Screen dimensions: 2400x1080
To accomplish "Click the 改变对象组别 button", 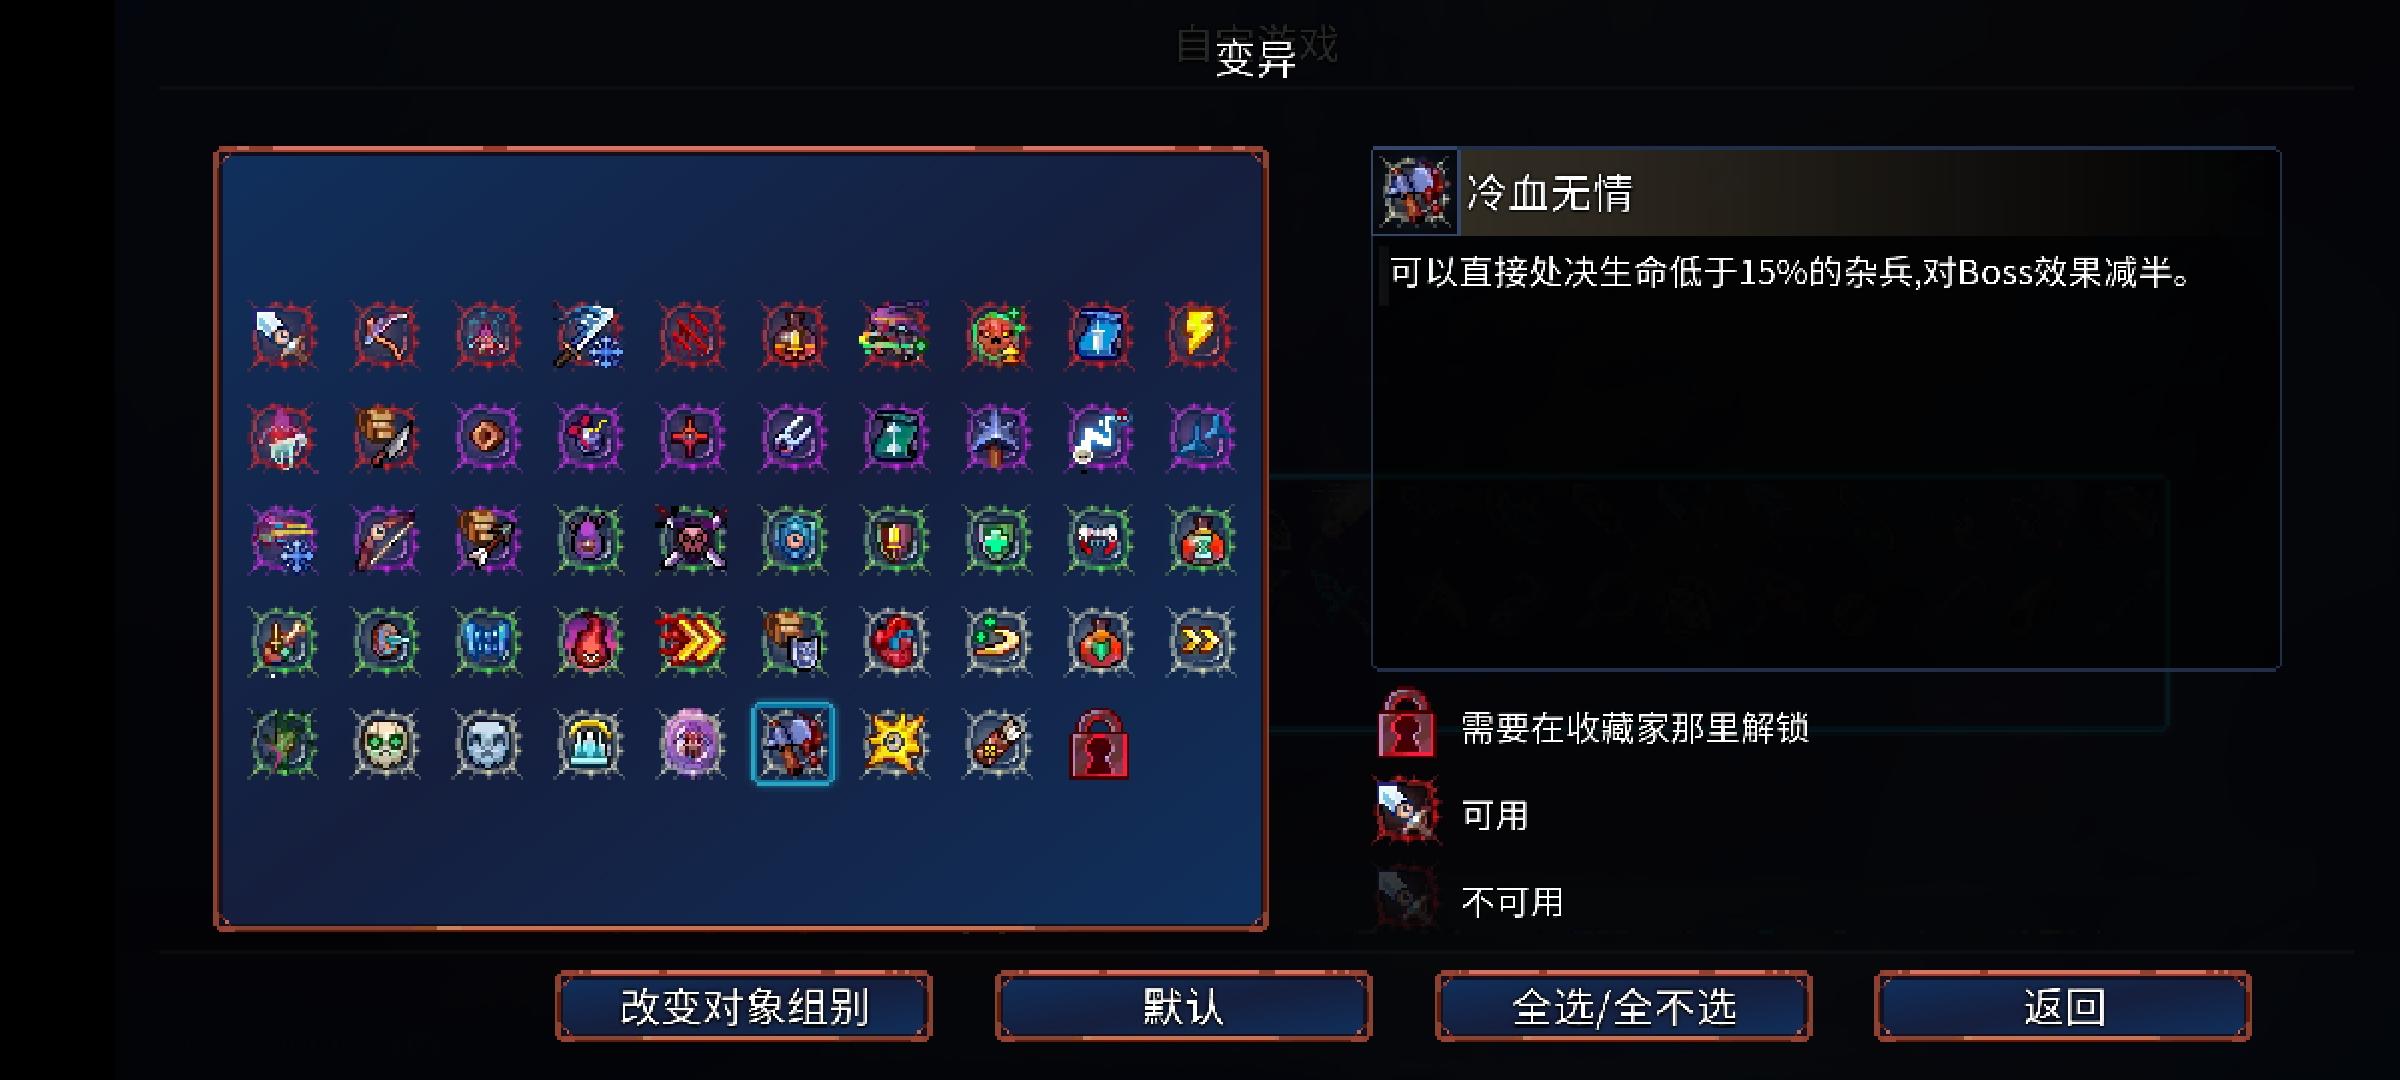I will pos(744,1006).
